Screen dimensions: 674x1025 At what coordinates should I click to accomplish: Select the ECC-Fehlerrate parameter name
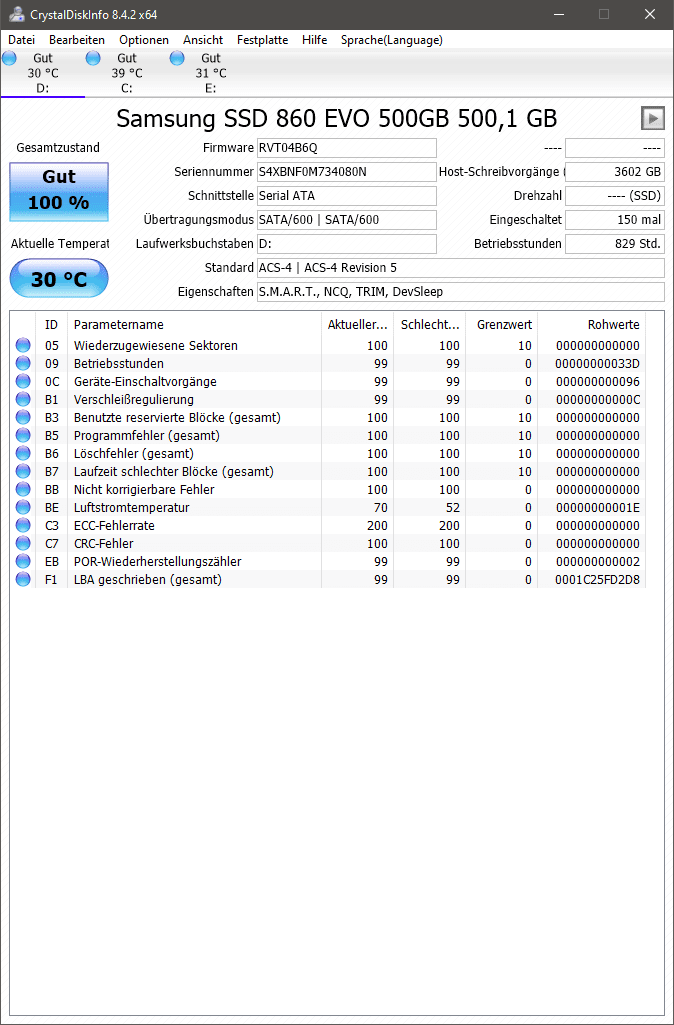[114, 525]
